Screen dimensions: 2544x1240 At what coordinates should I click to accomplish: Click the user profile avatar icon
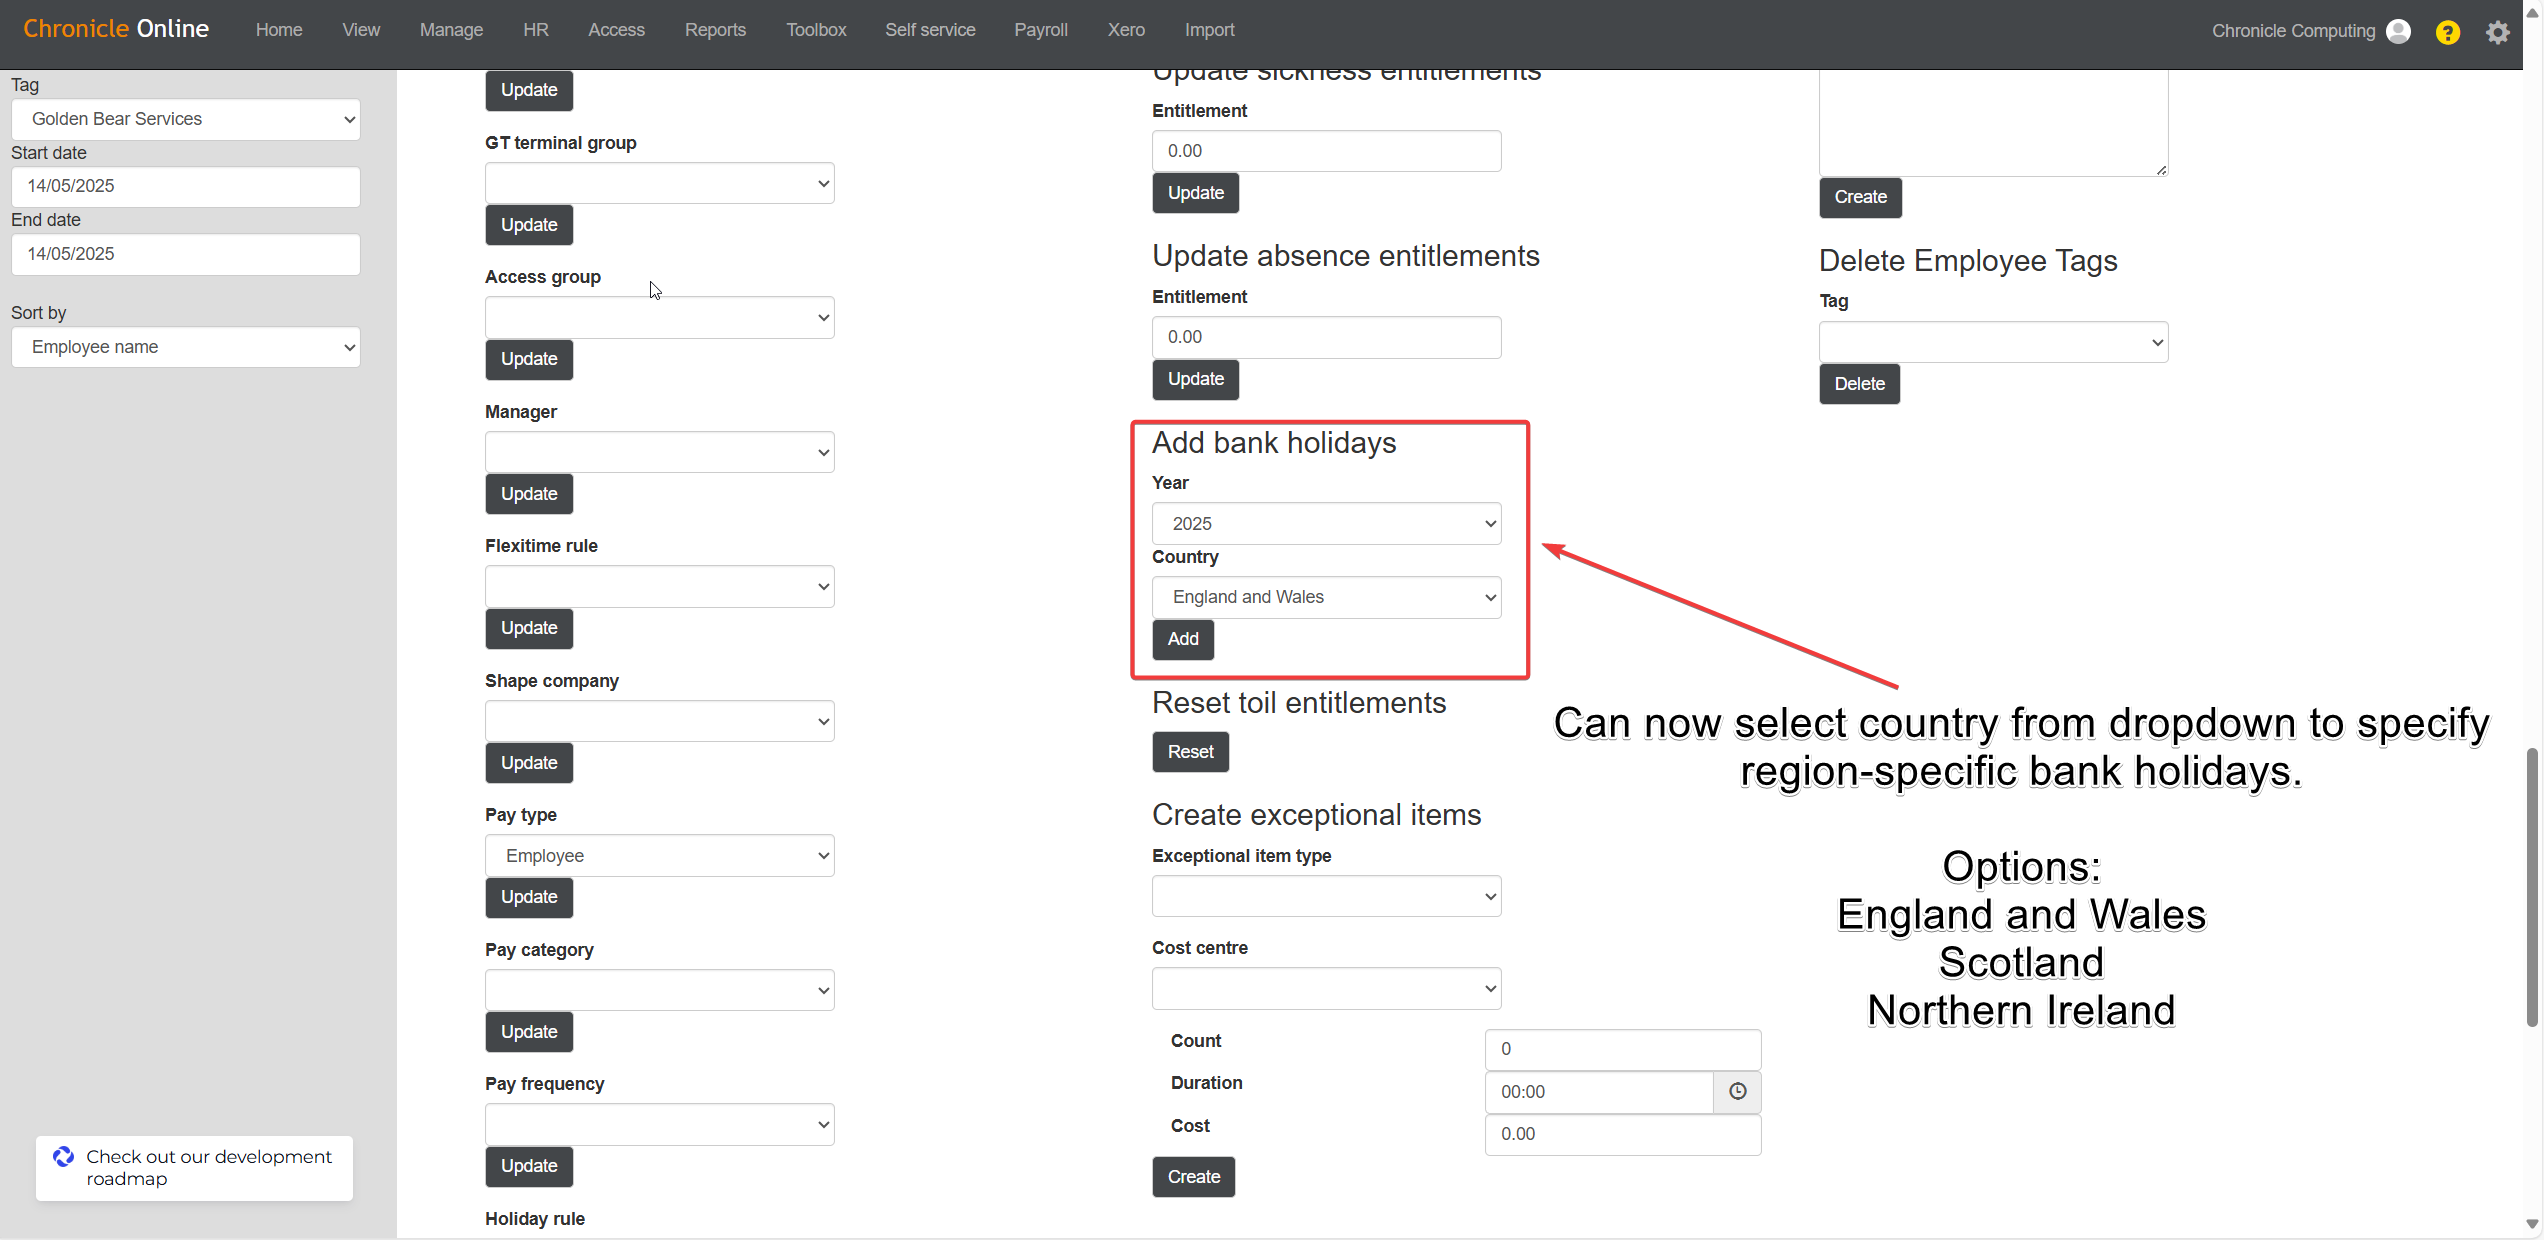[x=2398, y=31]
